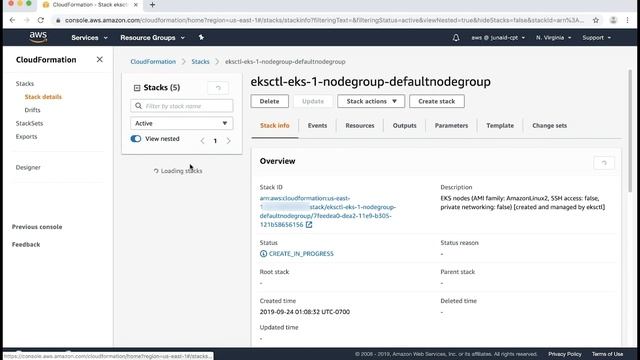The width and height of the screenshot is (640, 360).
Task: Click the Create stack button
Action: point(437,101)
